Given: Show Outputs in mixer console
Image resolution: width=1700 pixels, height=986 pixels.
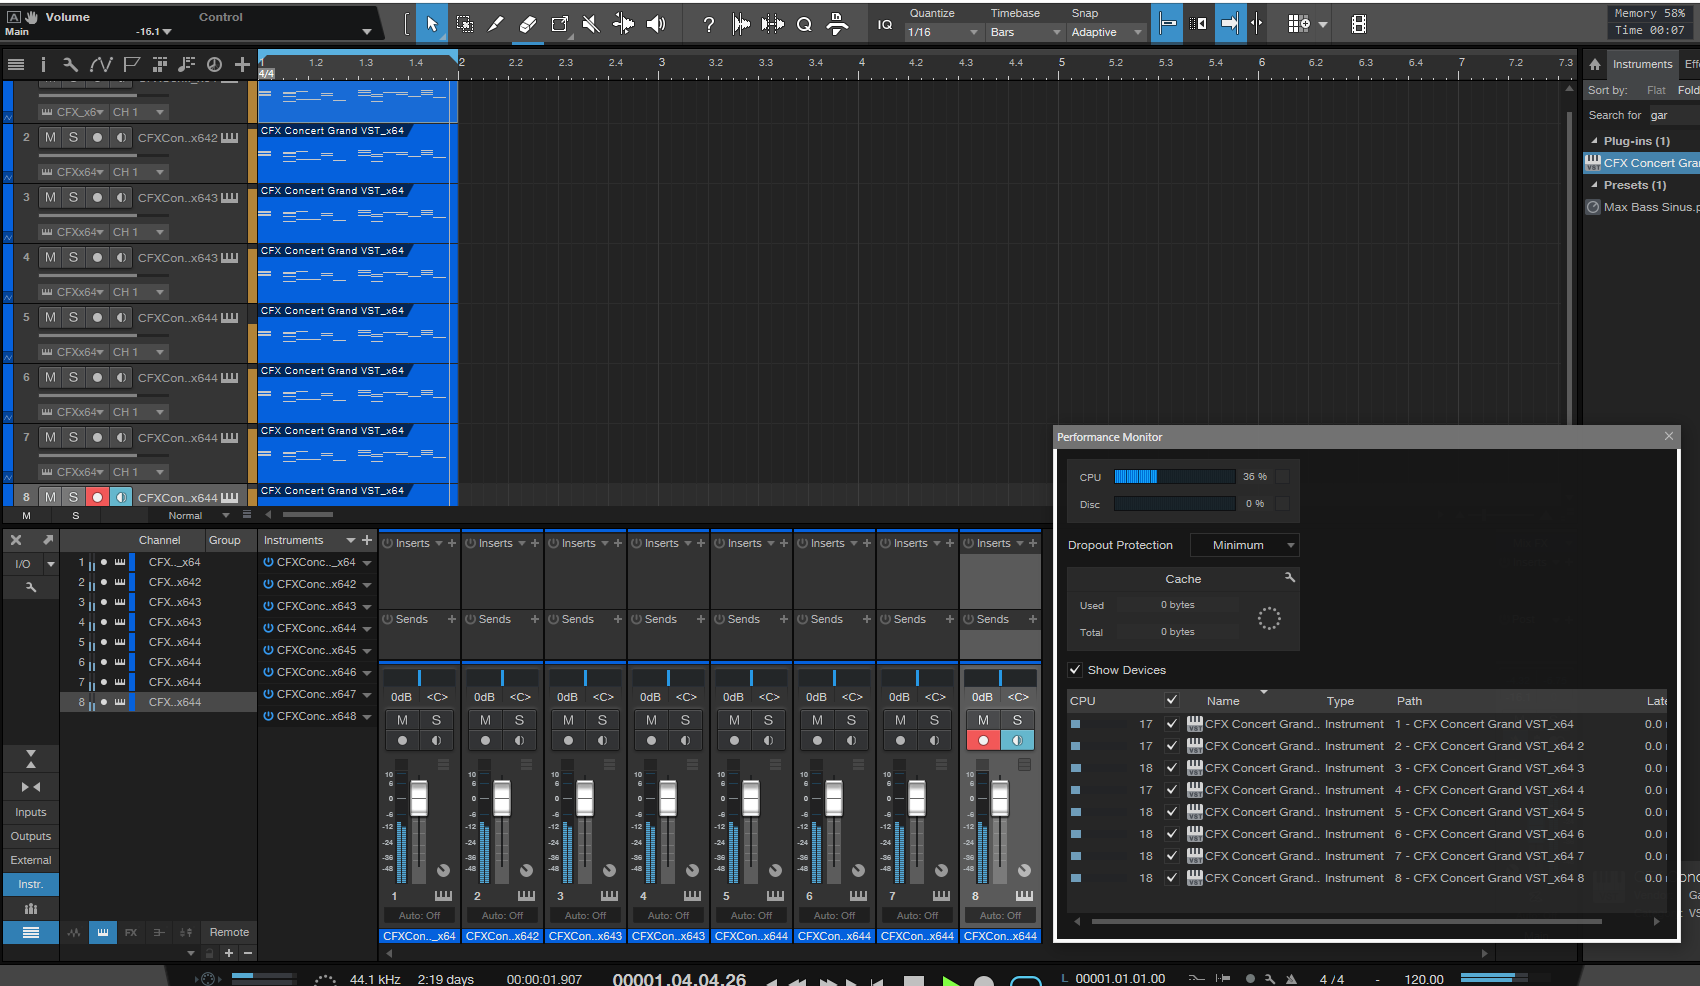Looking at the screenshot, I should coord(31,836).
